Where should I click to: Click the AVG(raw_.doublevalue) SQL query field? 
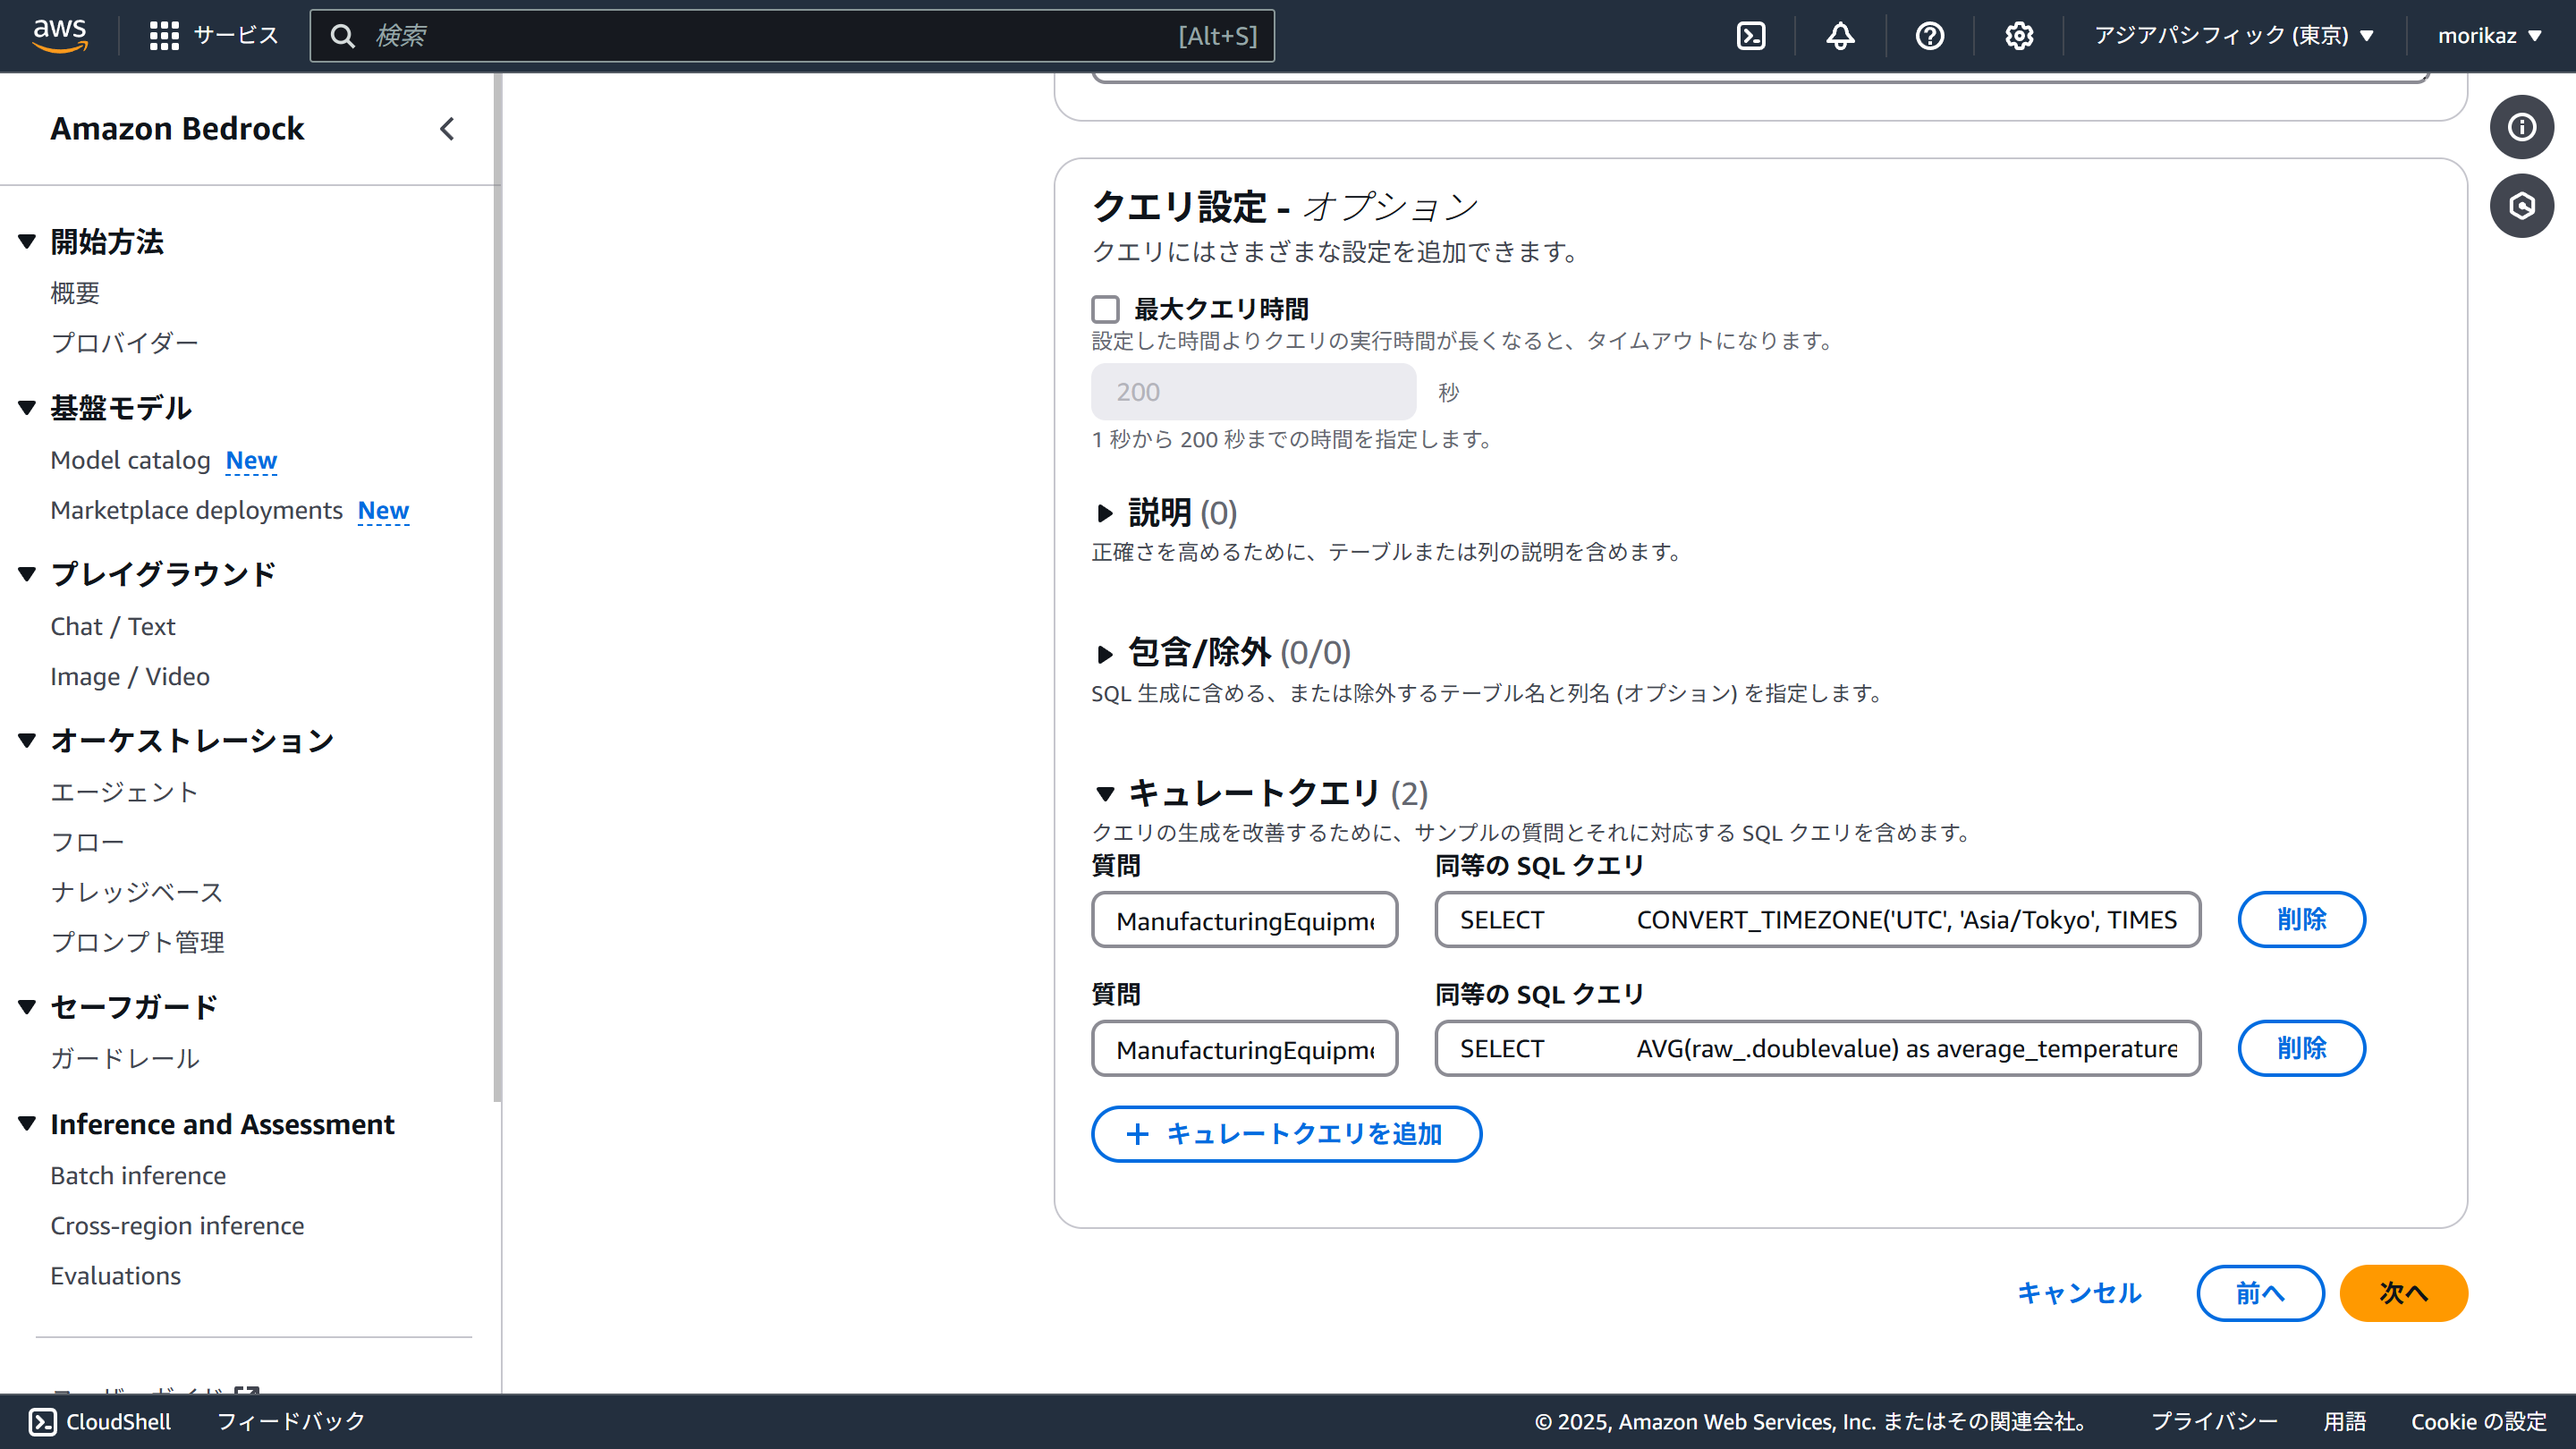pyautogui.click(x=1817, y=1048)
